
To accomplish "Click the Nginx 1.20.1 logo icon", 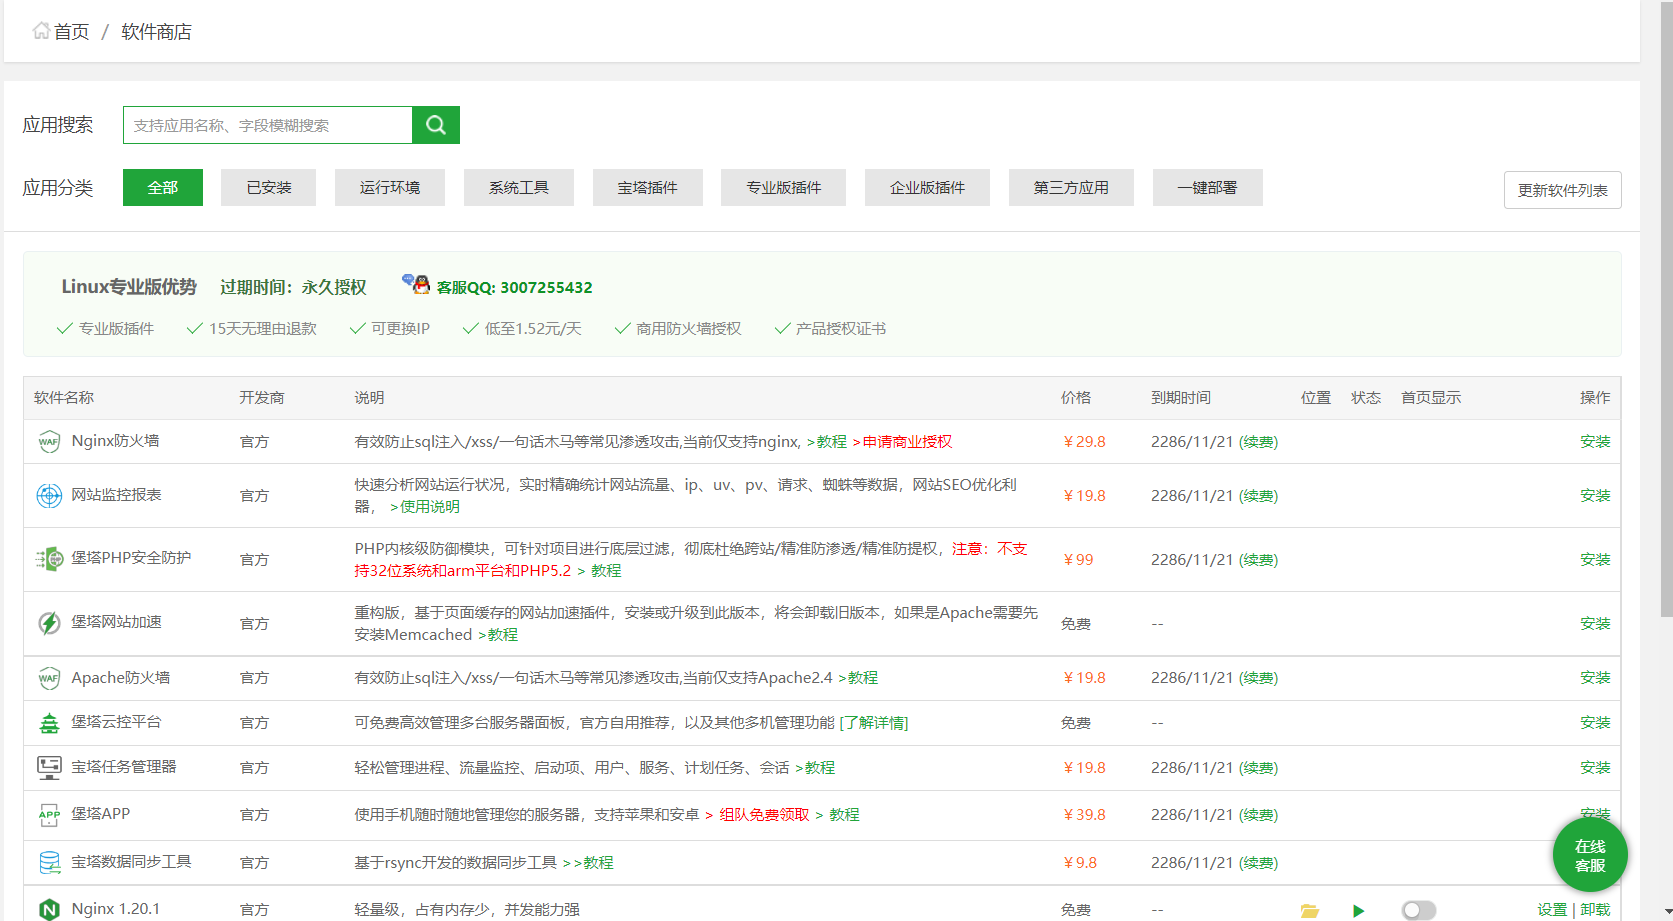I will click(x=49, y=909).
